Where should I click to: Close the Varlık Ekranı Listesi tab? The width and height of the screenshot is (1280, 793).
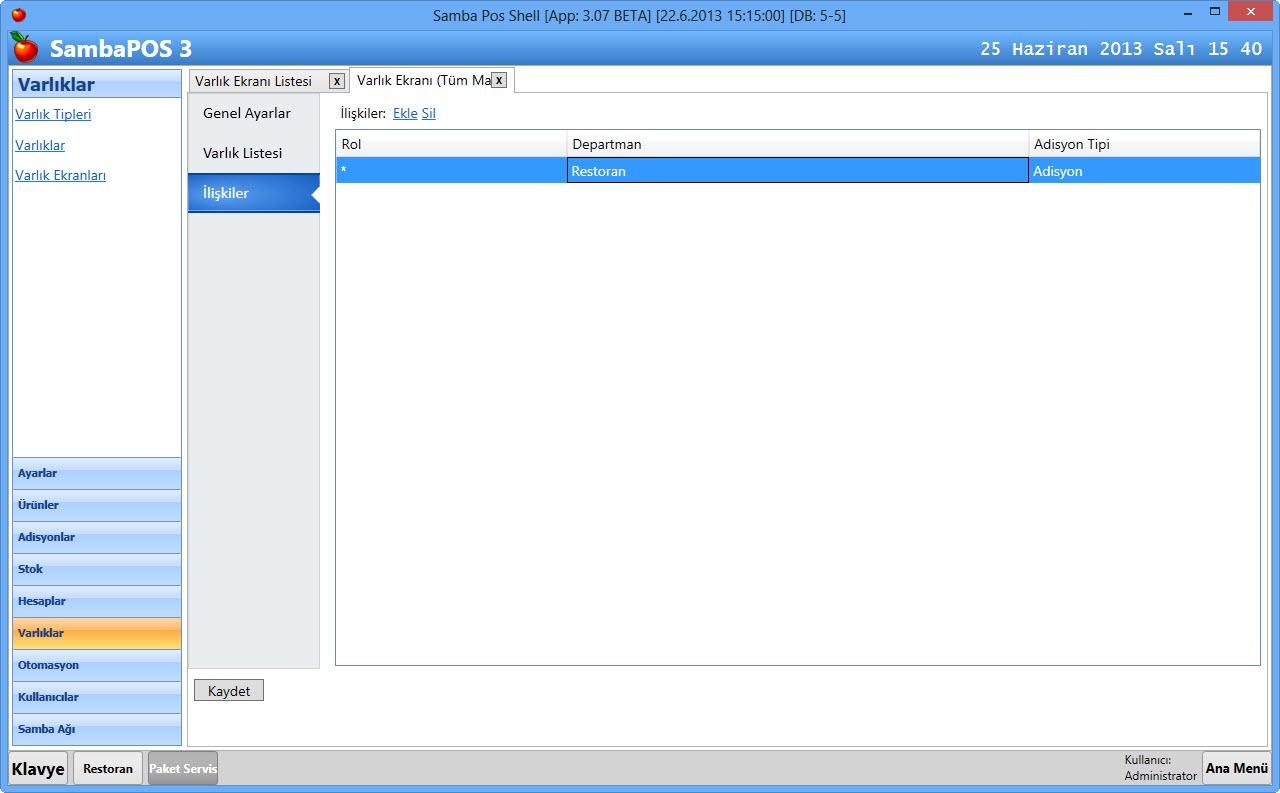(x=337, y=81)
